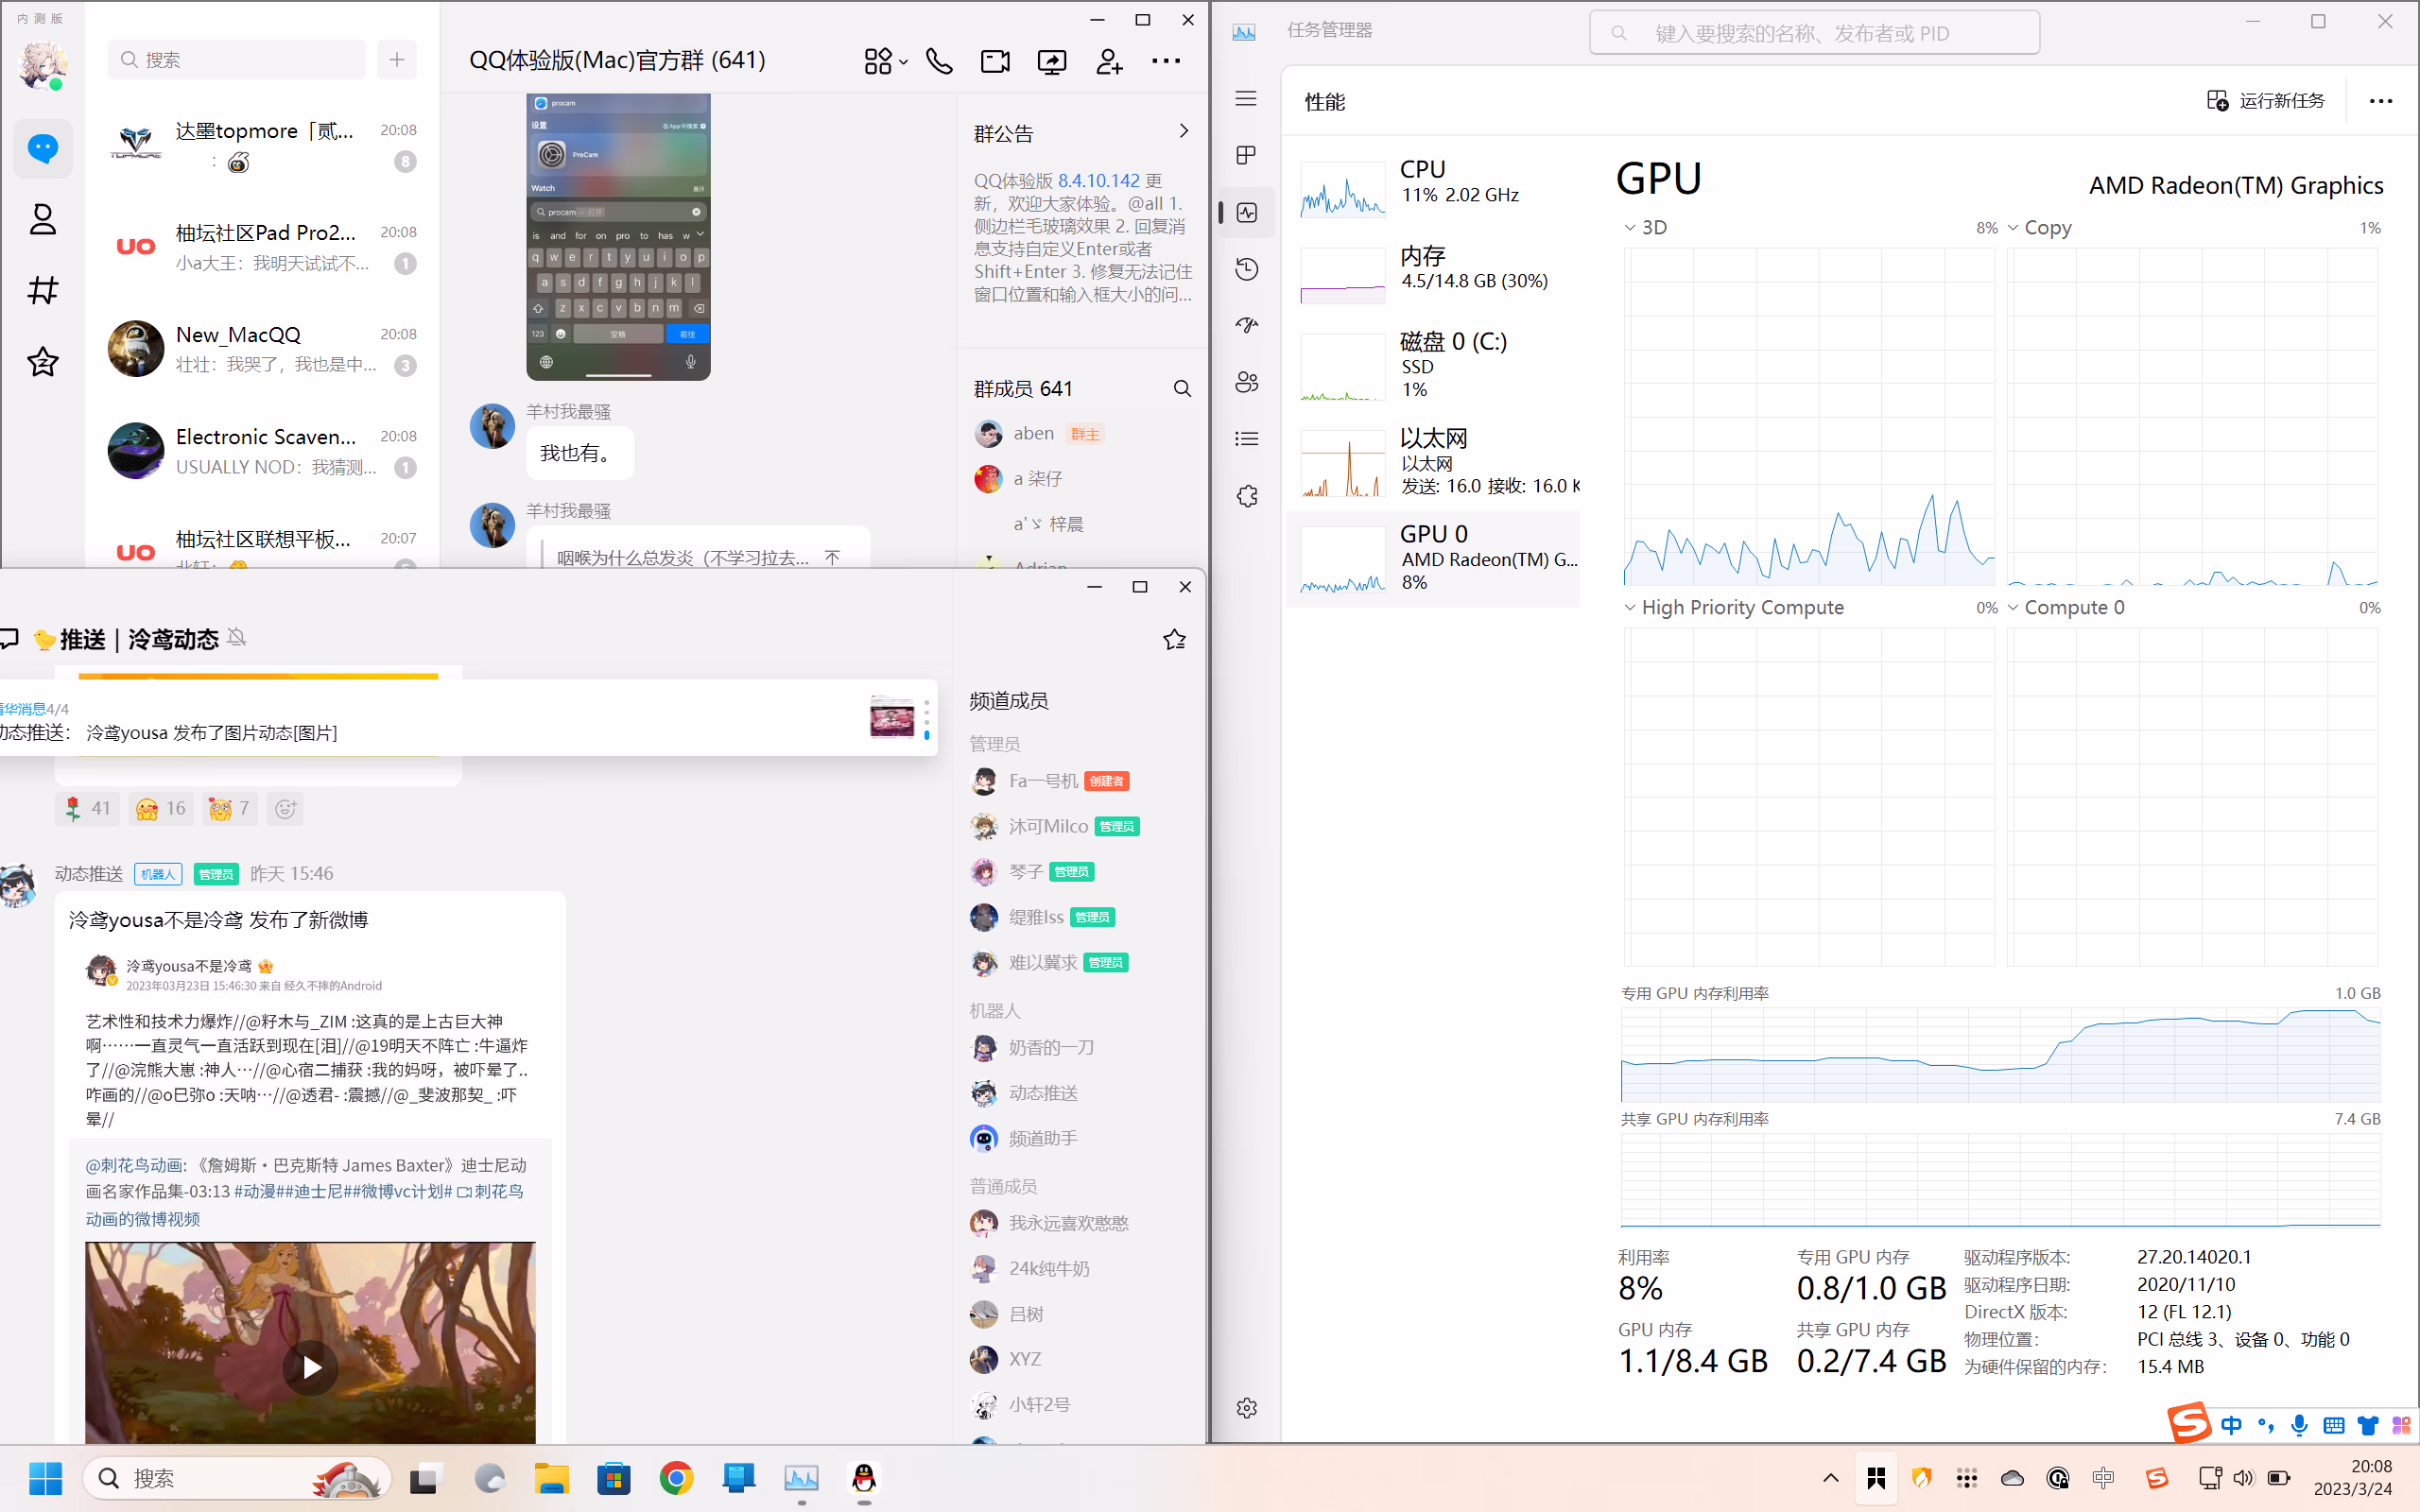This screenshot has width=2420, height=1512.
Task: Open the QQ contacts sidebar tab
Action: 43,220
